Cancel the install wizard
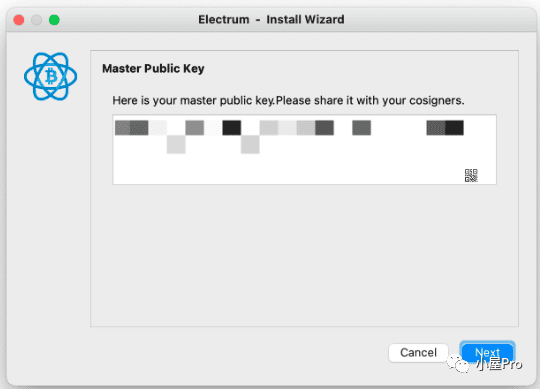The width and height of the screenshot is (540, 389). point(418,353)
